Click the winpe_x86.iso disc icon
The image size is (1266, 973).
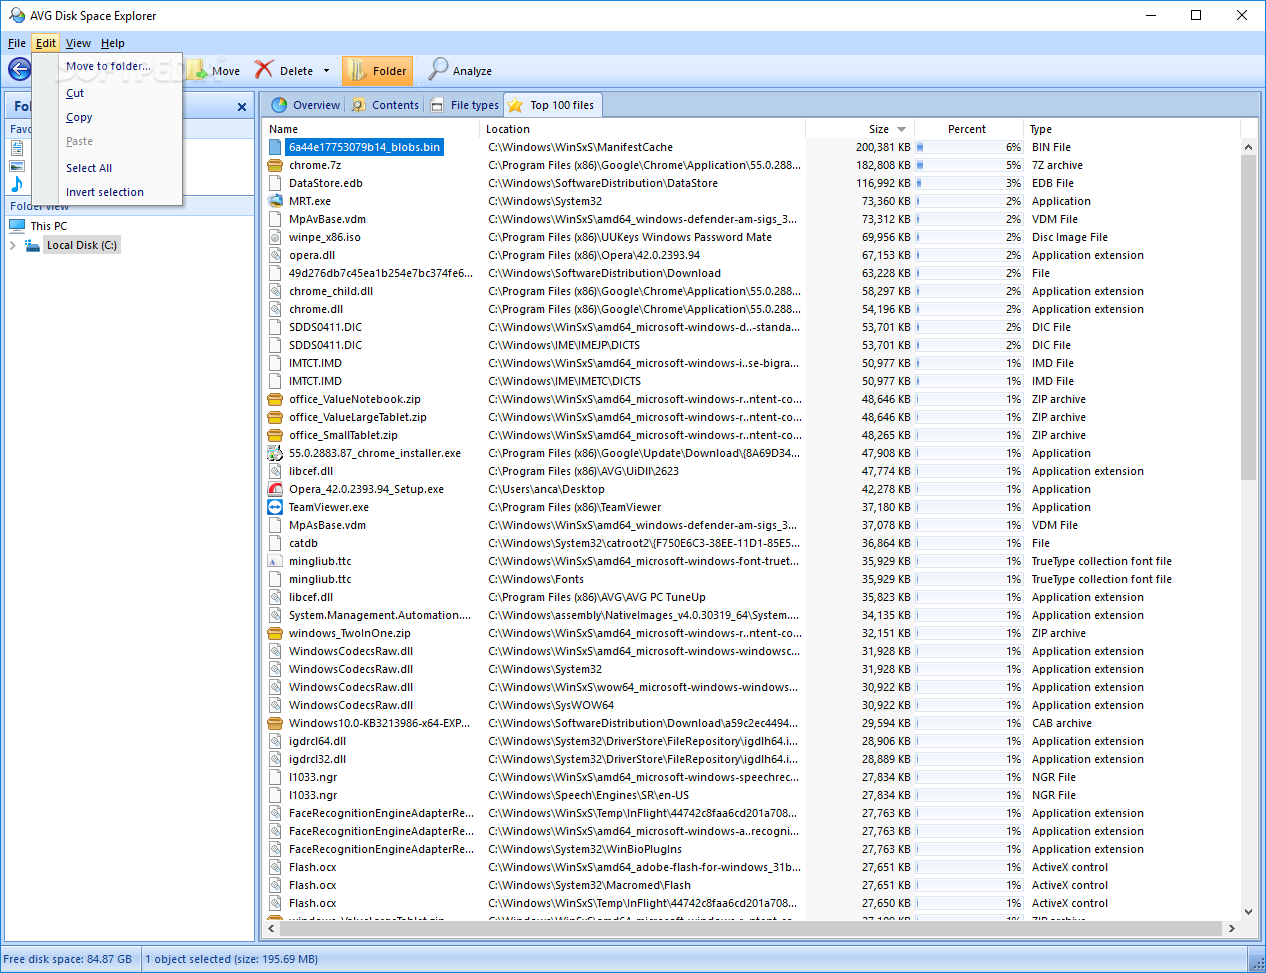pos(275,237)
